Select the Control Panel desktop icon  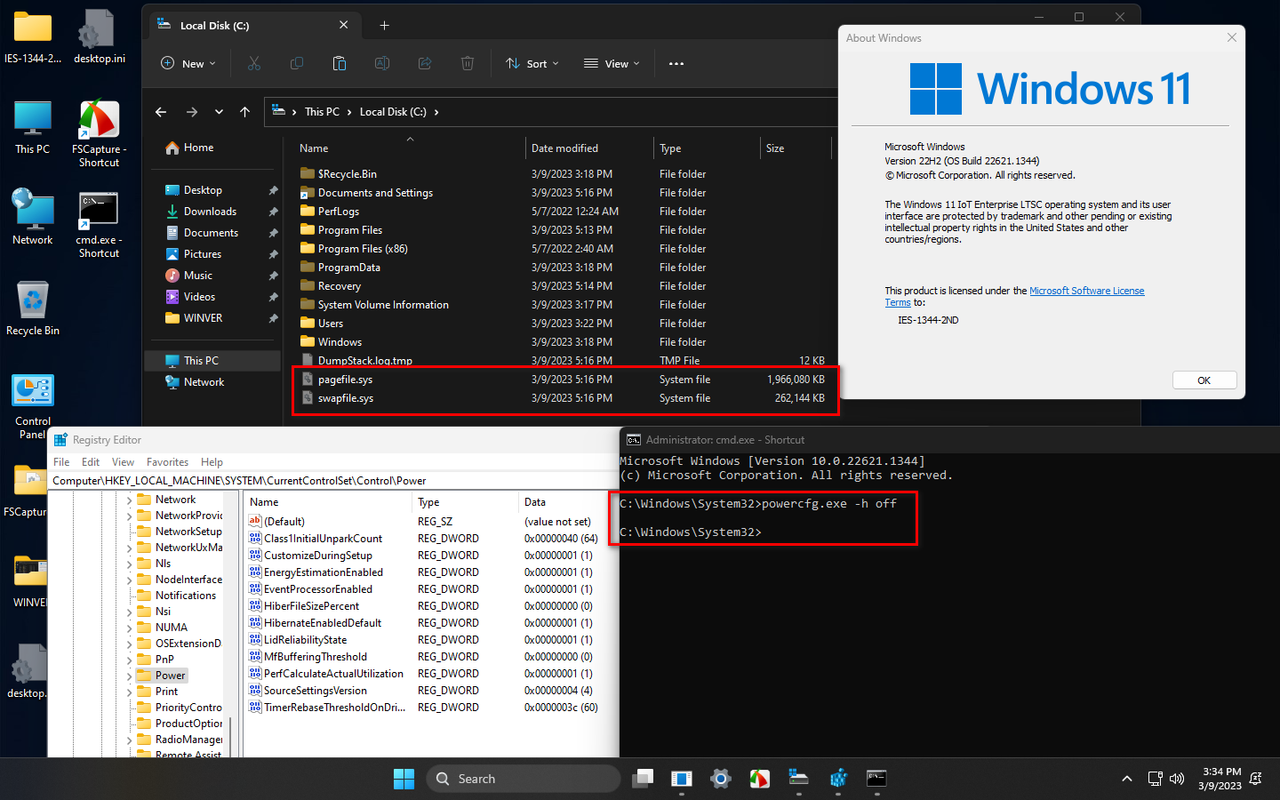click(32, 407)
